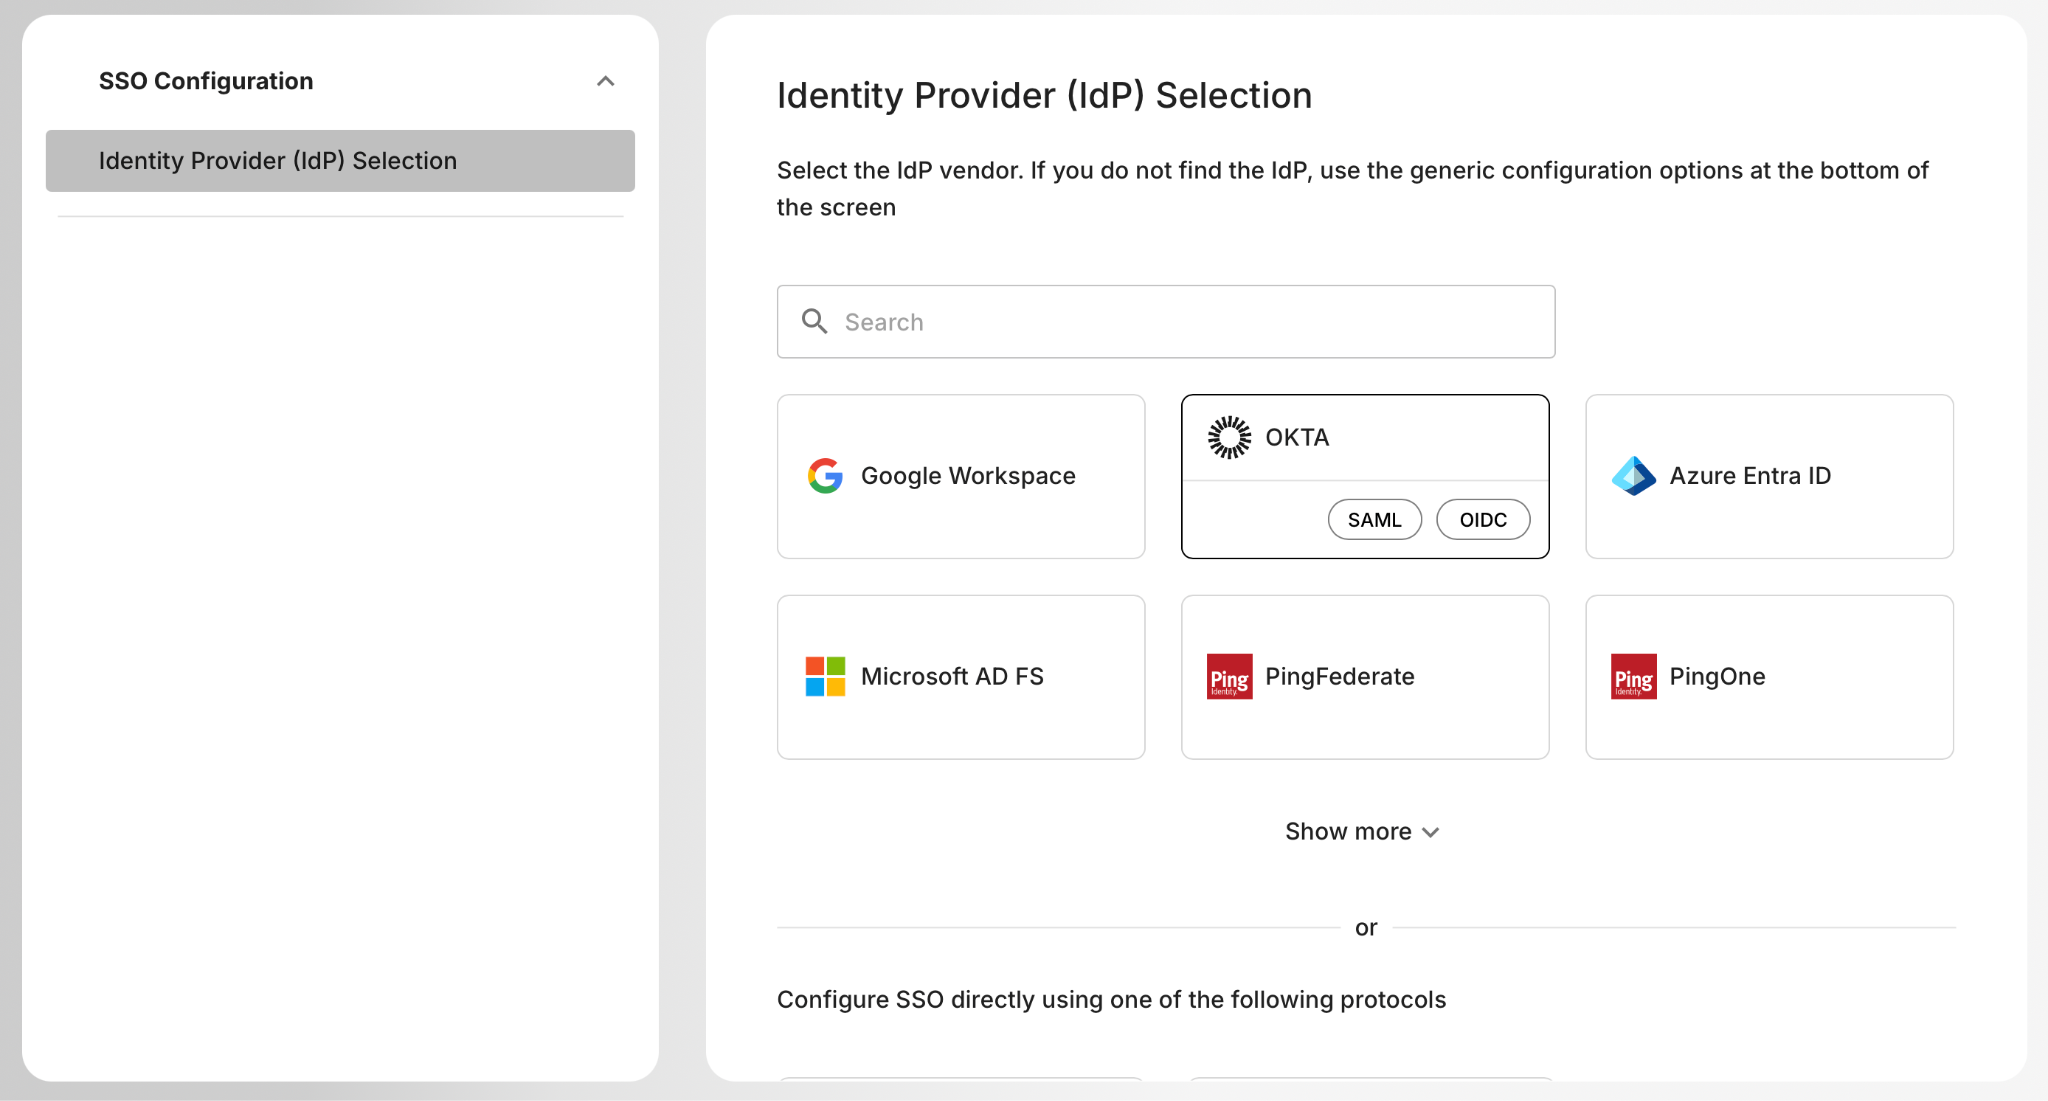Viewport: 2048px width, 1101px height.
Task: Open Identity Provider (IdP) Selection sidebar item
Action: [340, 161]
